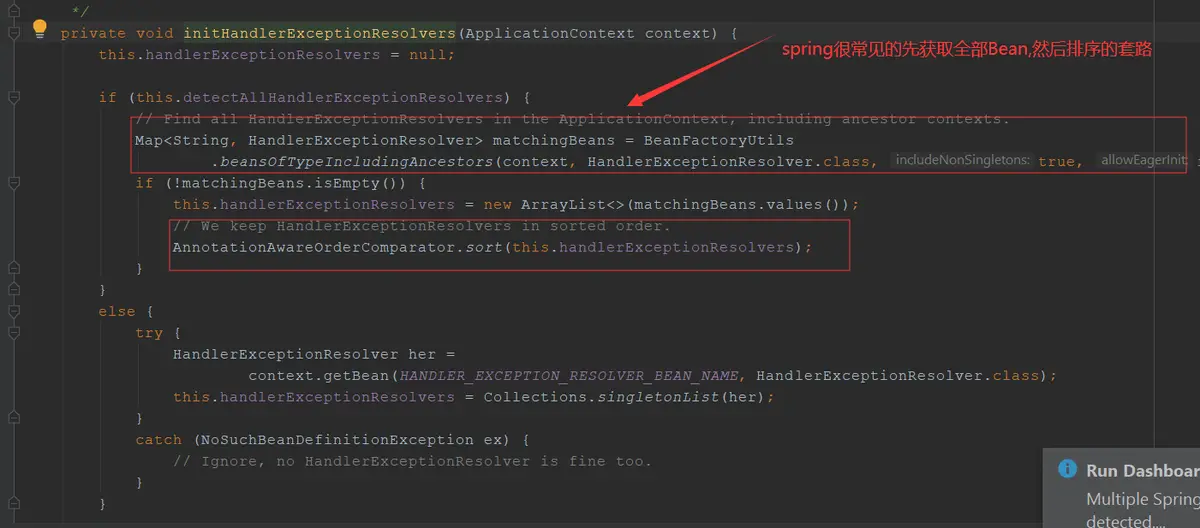Click comment '// Ignore, no HandlerExceptionResolver is fine too.'
Image resolution: width=1200 pixels, height=528 pixels.
tap(412, 461)
